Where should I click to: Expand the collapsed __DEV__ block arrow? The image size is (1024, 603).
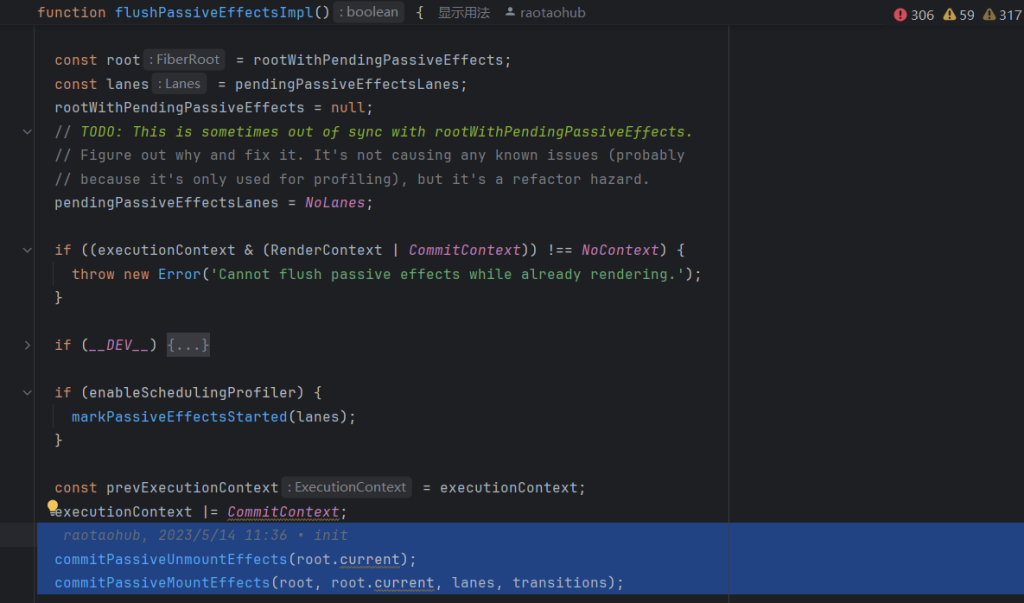coord(27,345)
